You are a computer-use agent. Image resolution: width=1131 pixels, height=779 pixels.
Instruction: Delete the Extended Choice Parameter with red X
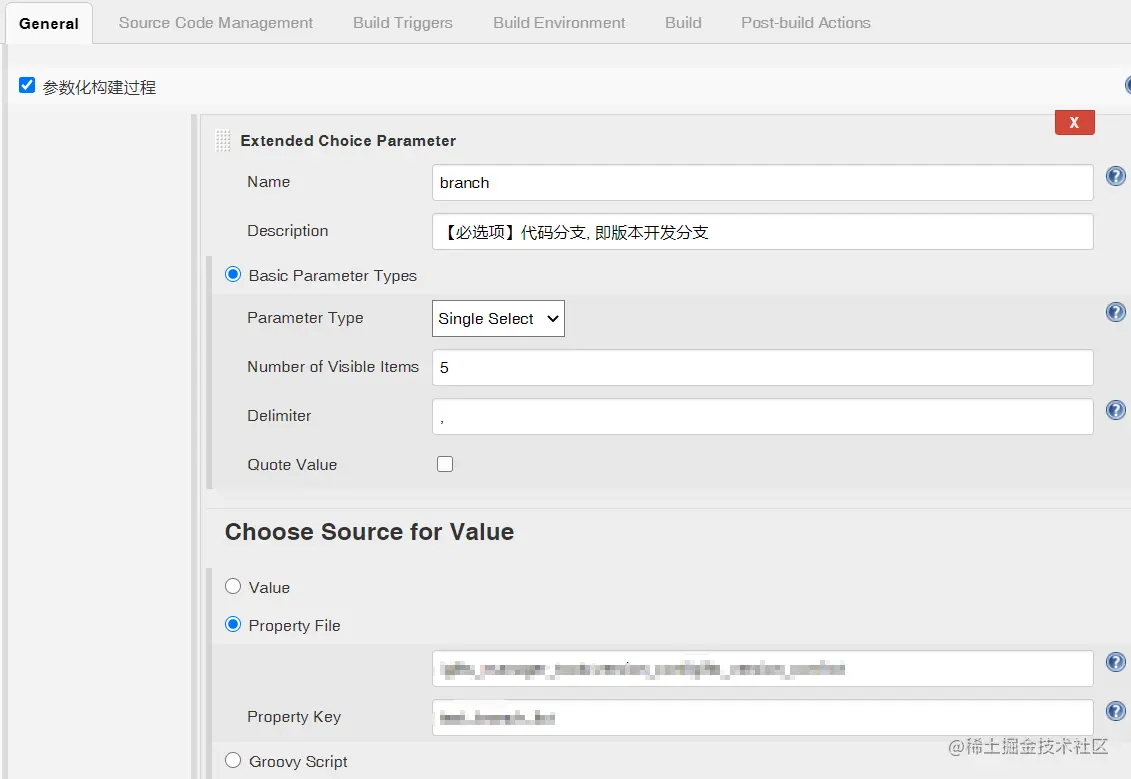click(1074, 122)
